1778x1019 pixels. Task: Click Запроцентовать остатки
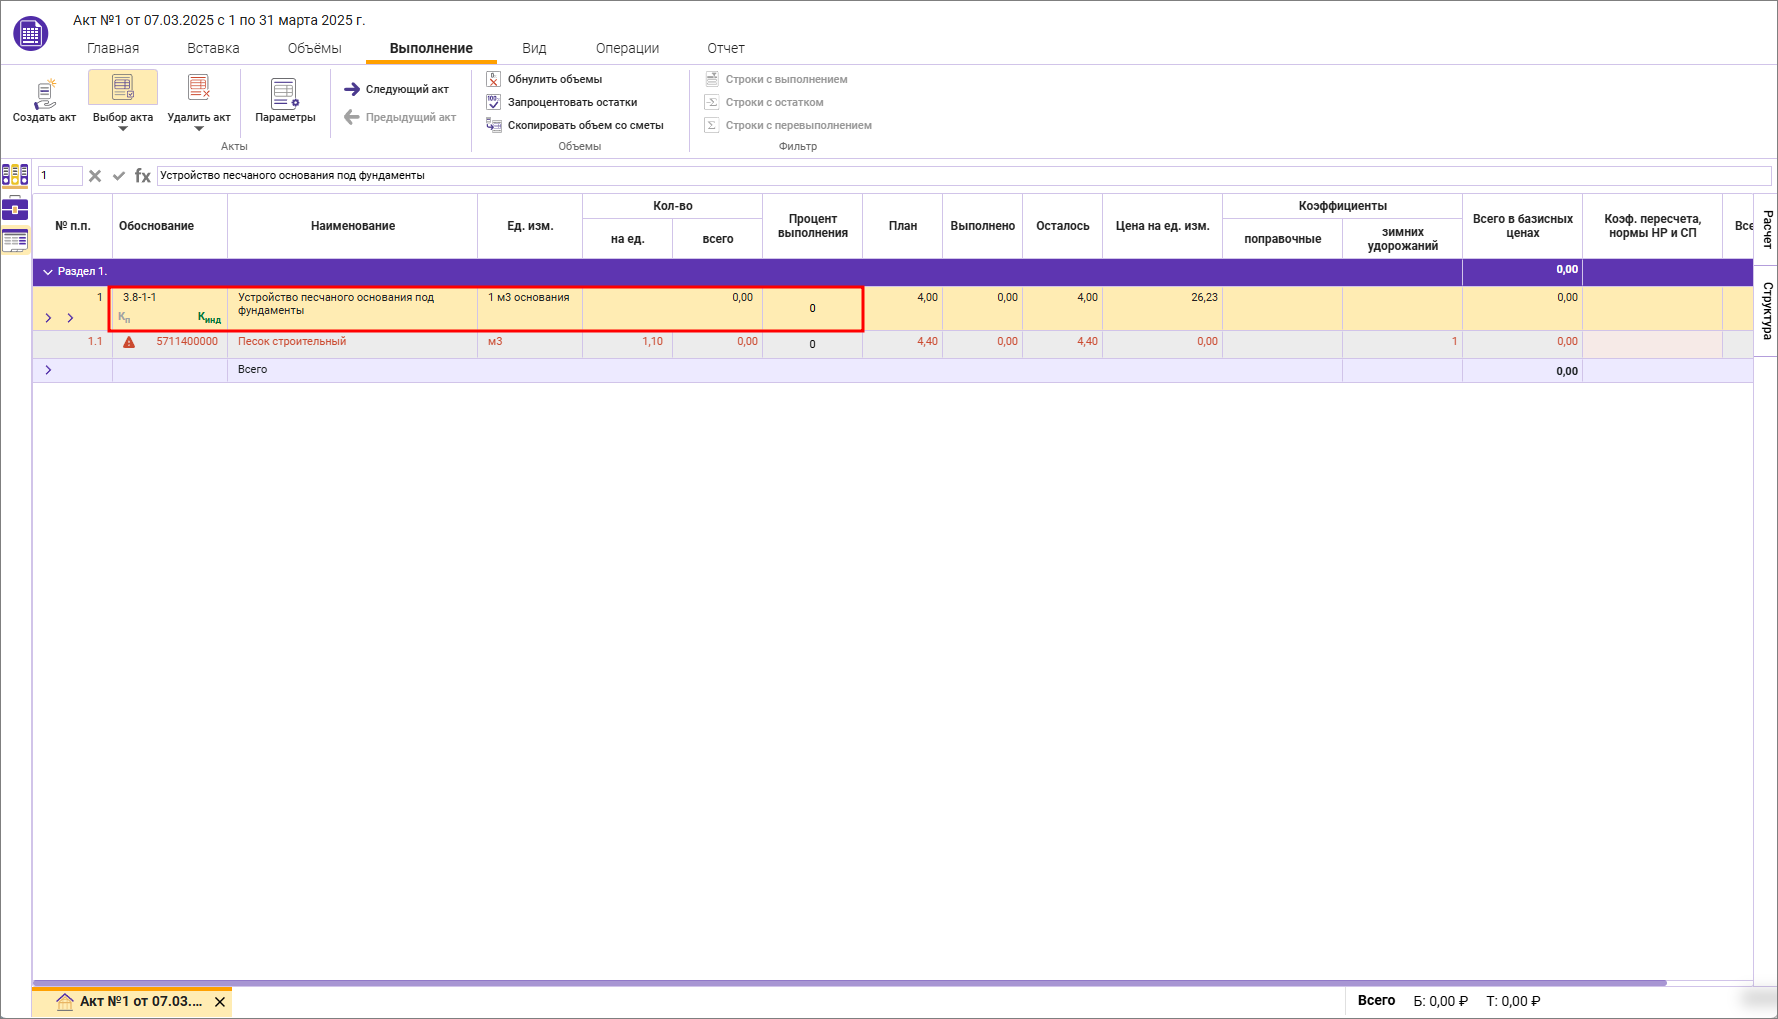572,102
